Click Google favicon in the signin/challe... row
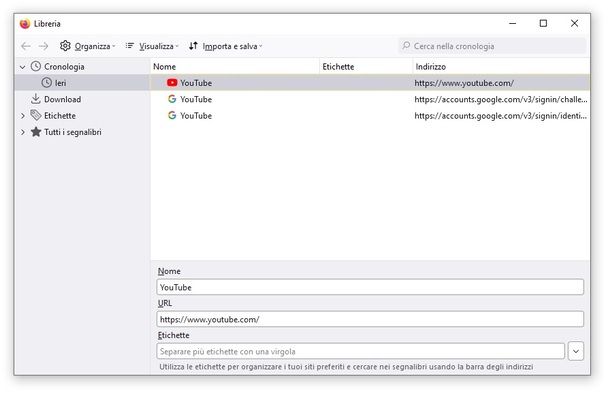Image resolution: width=610 pixels, height=398 pixels. click(x=172, y=99)
